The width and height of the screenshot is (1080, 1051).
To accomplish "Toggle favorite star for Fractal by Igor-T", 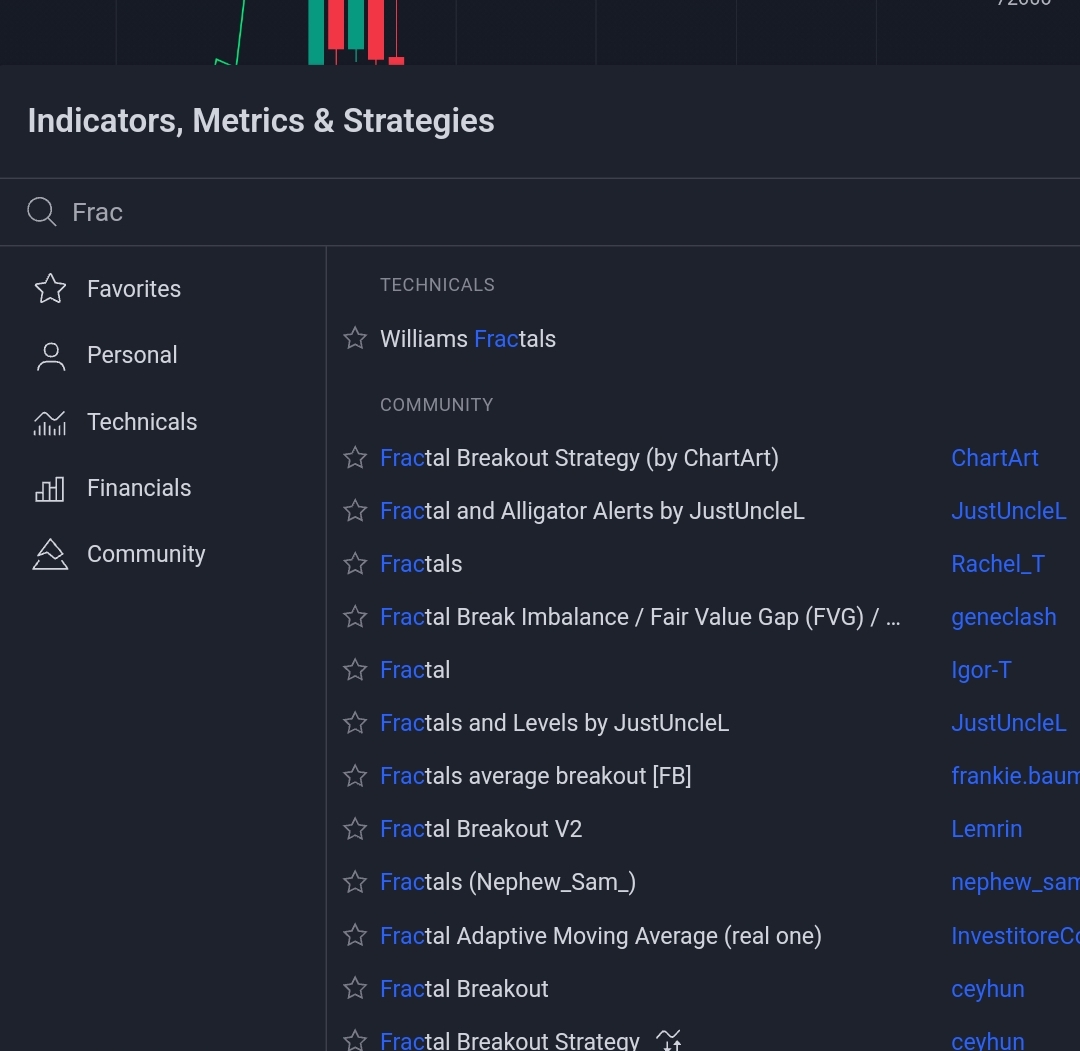I will click(355, 669).
